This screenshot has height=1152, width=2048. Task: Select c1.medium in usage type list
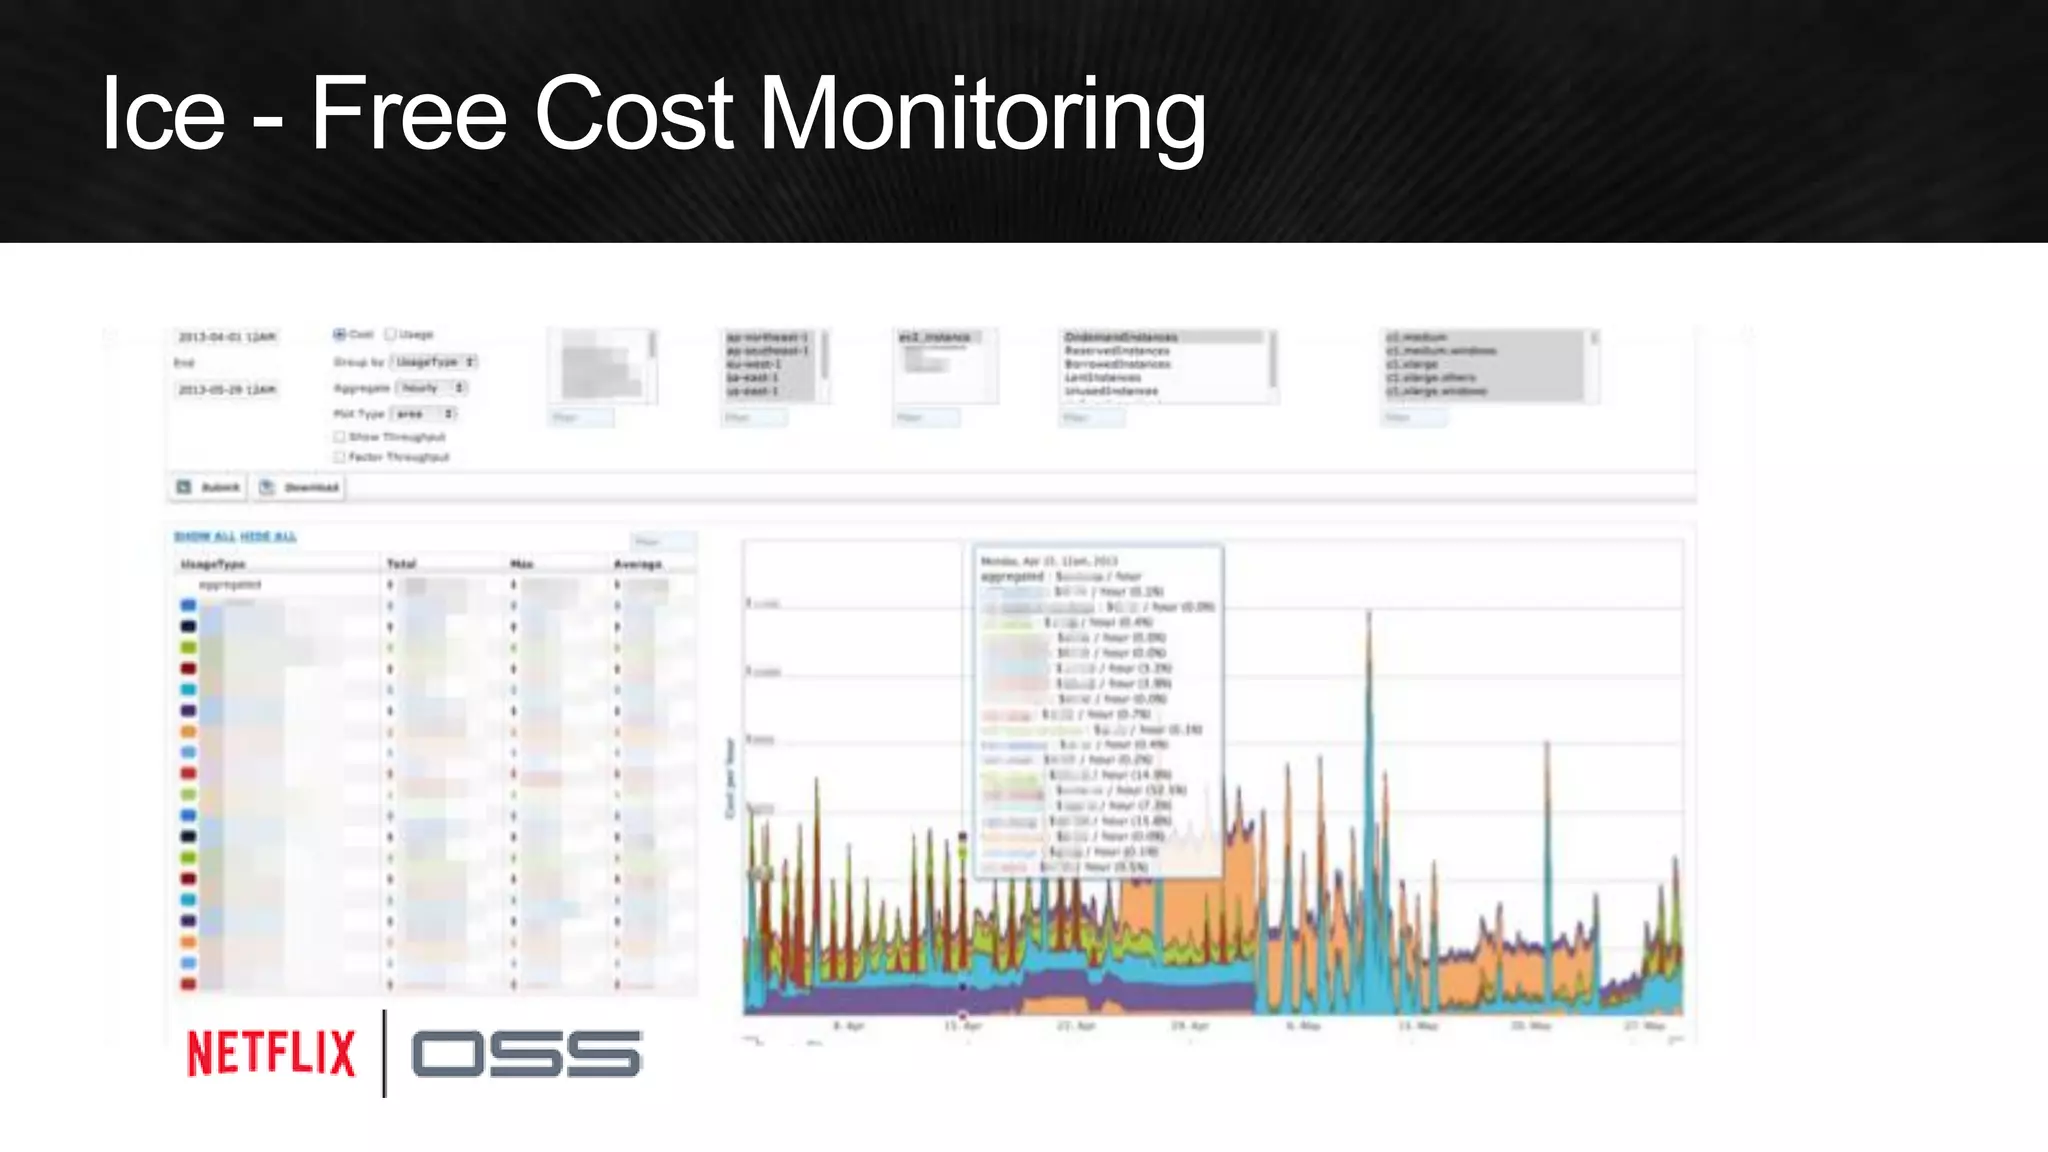coord(1417,338)
